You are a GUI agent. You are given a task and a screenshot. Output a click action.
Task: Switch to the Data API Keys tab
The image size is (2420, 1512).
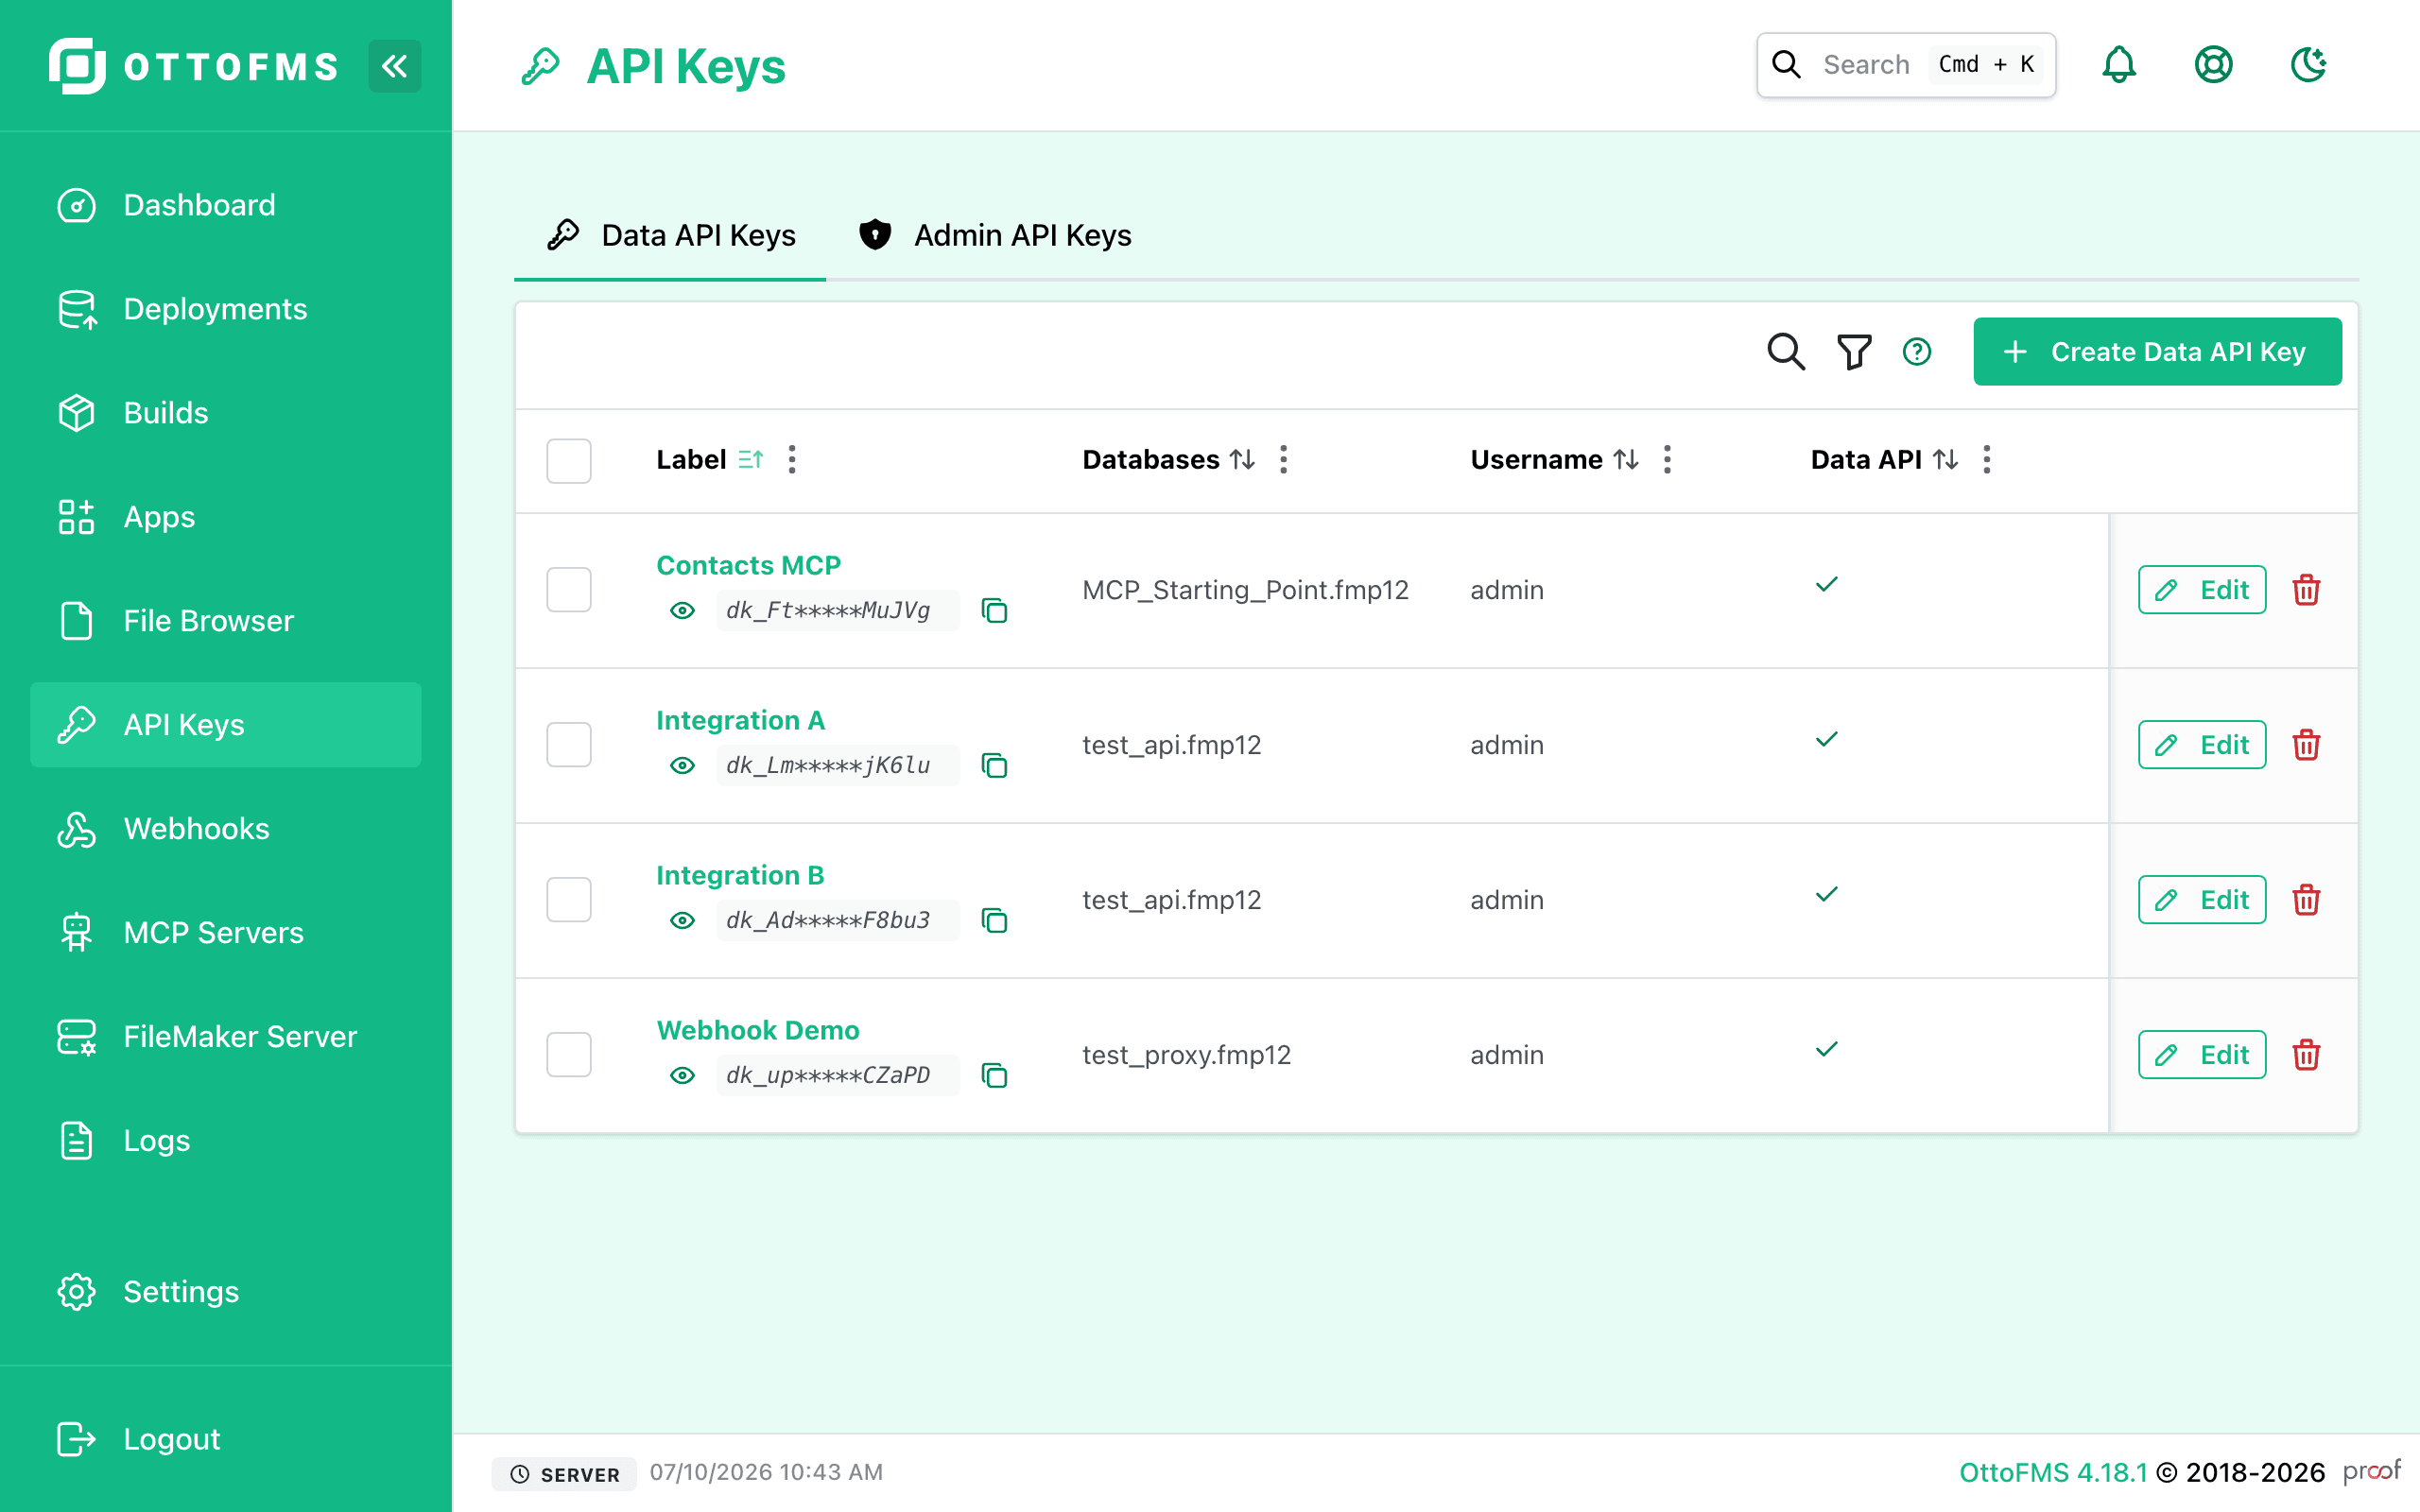click(x=670, y=235)
